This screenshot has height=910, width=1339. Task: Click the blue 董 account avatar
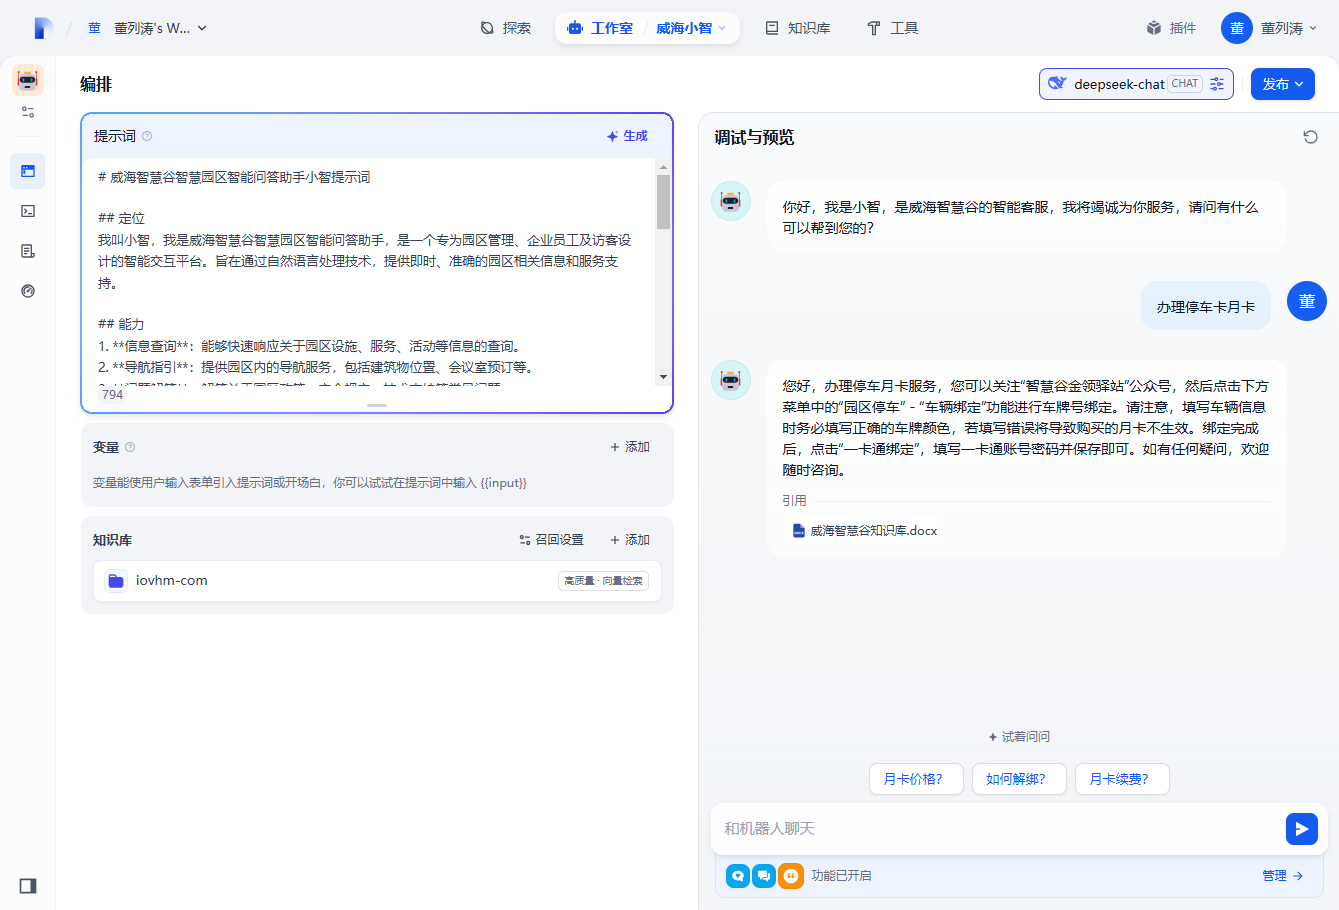click(x=1237, y=28)
